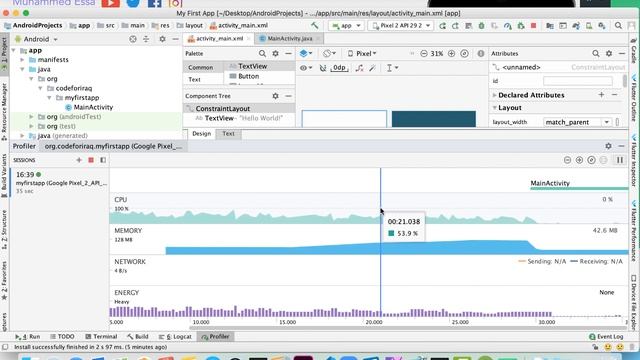Image resolution: width=640 pixels, height=360 pixels.
Task: Click the infer constraints magic wand icon
Action: [x=372, y=68]
